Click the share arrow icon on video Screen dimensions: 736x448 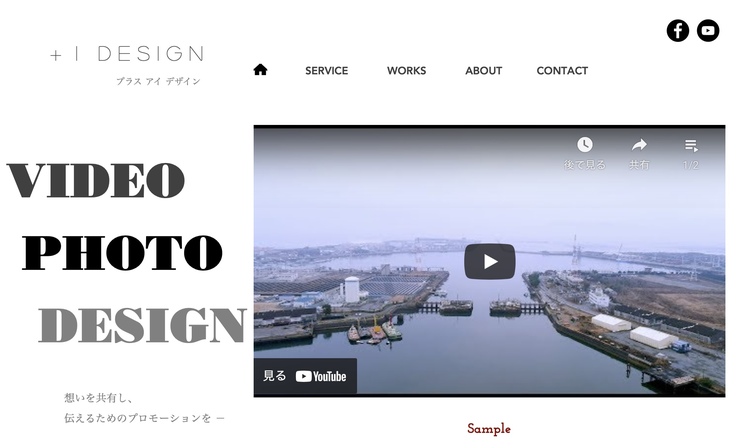(639, 145)
